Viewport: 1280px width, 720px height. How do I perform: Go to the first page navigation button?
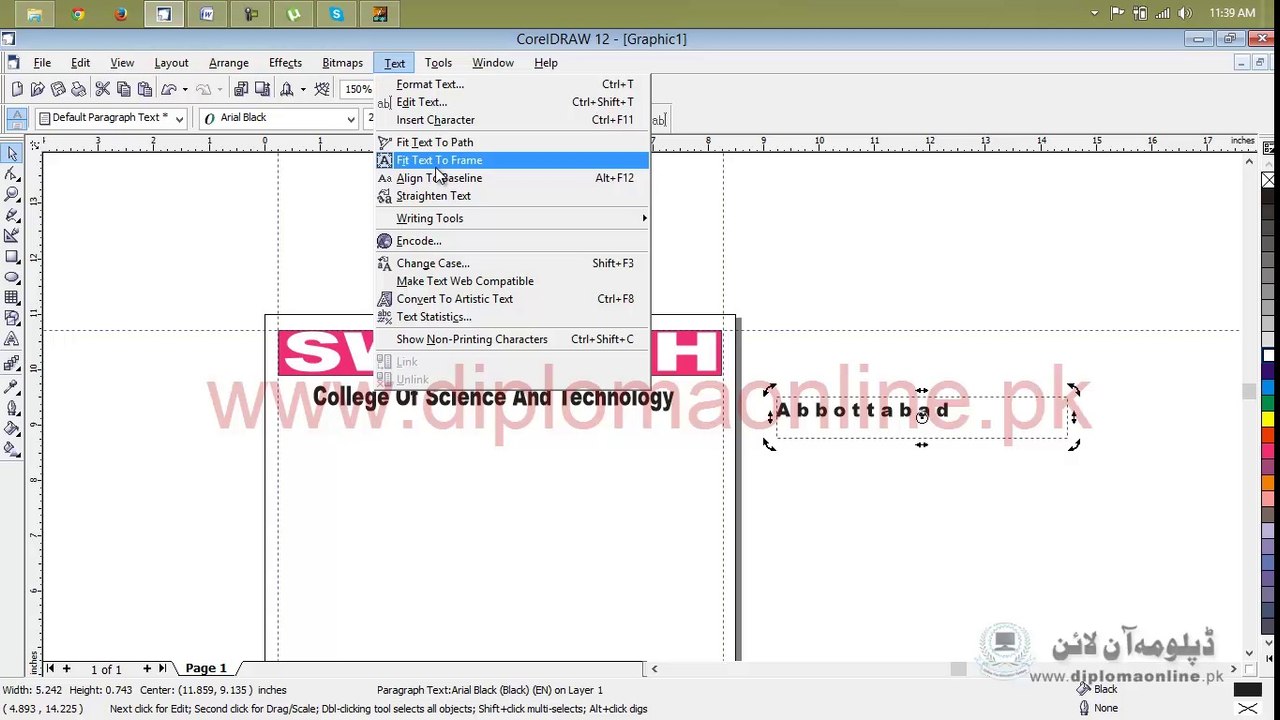(50, 668)
